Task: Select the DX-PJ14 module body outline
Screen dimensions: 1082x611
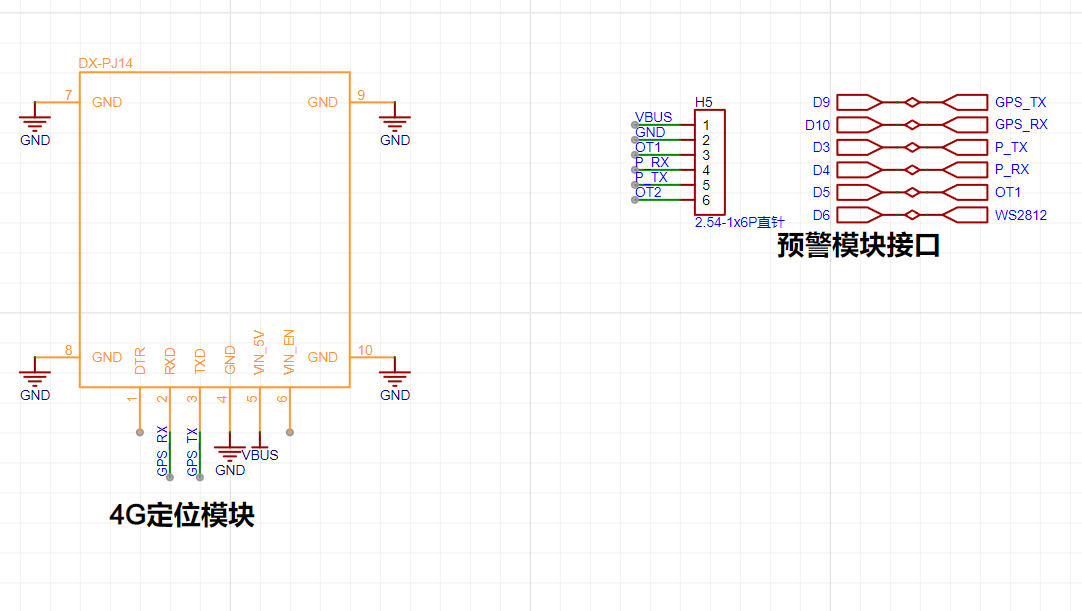Action: [215, 230]
